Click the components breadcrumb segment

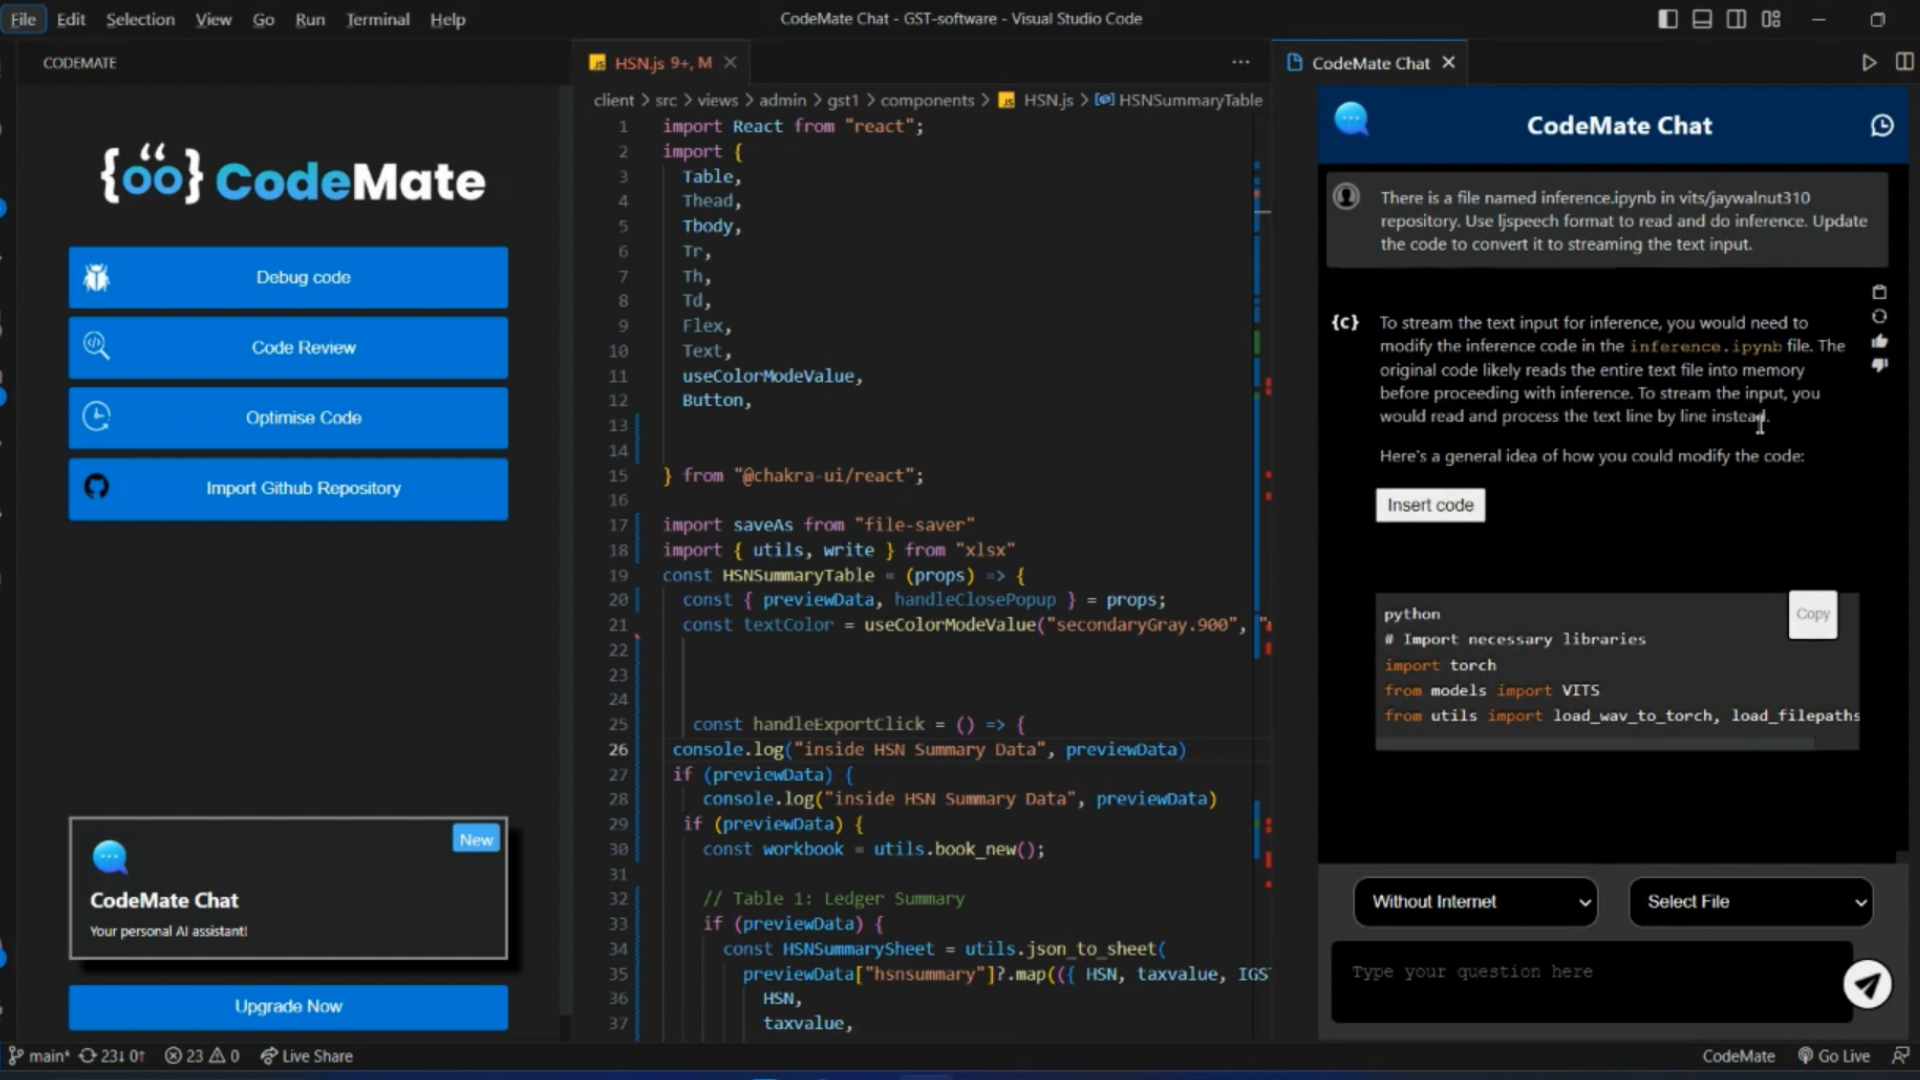pyautogui.click(x=927, y=100)
